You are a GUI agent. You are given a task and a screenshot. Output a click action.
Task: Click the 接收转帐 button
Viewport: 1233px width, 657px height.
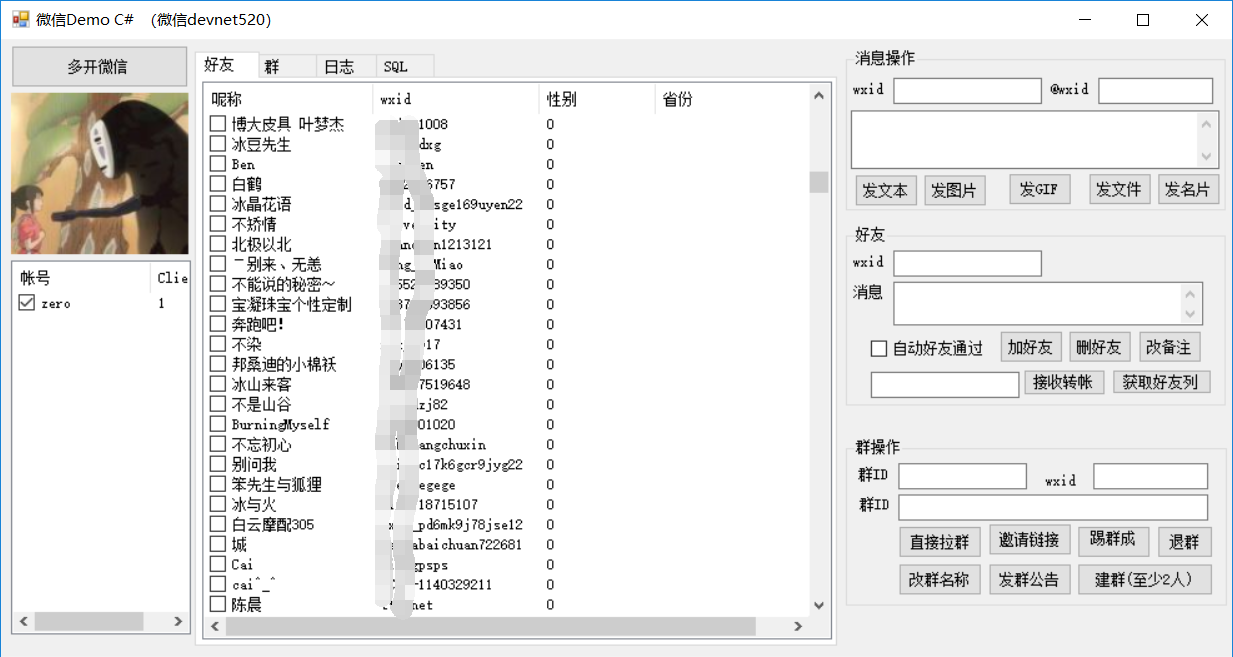click(x=1064, y=382)
